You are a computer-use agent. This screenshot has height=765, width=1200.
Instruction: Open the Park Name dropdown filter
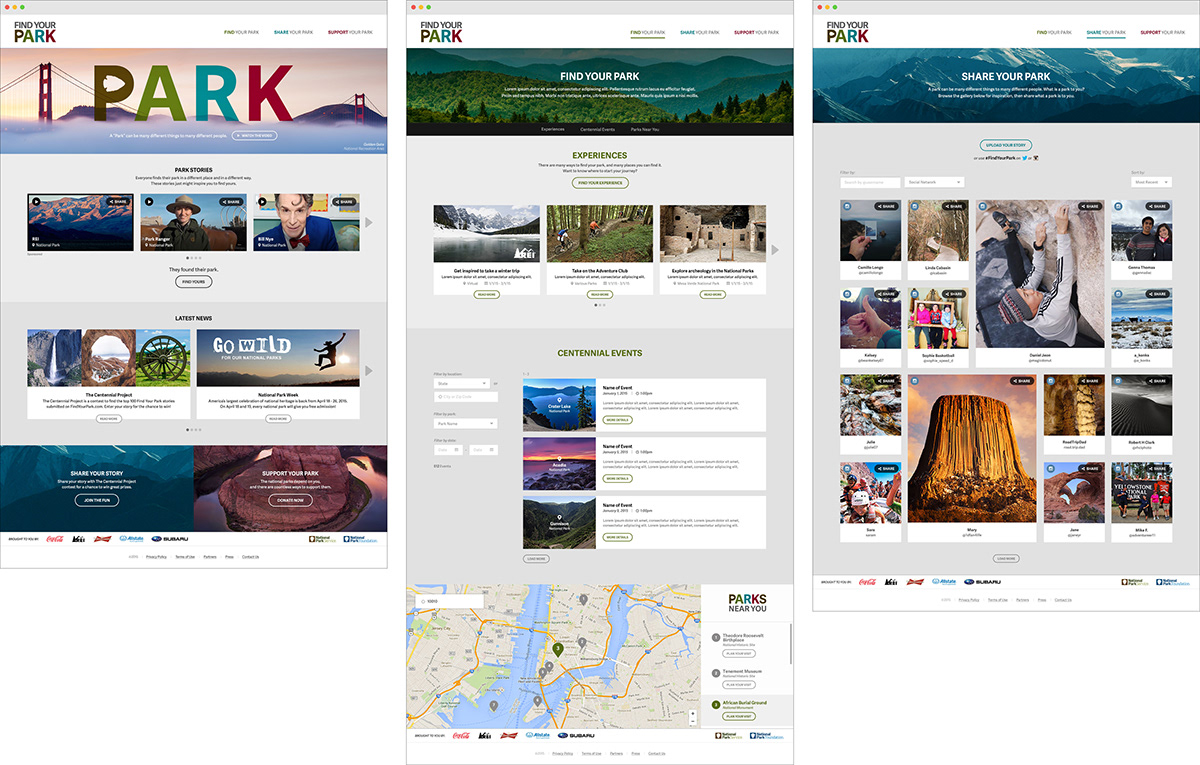(x=465, y=423)
